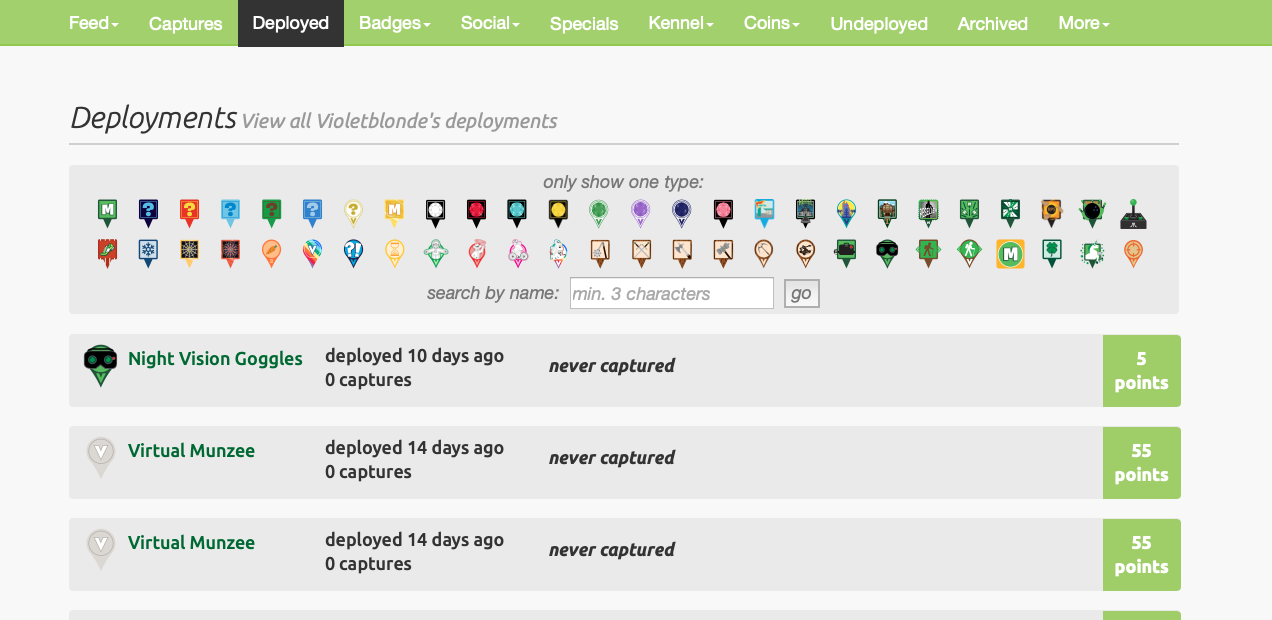Filter by the orange carrot pin icon
The image size is (1272, 620).
coord(271,253)
